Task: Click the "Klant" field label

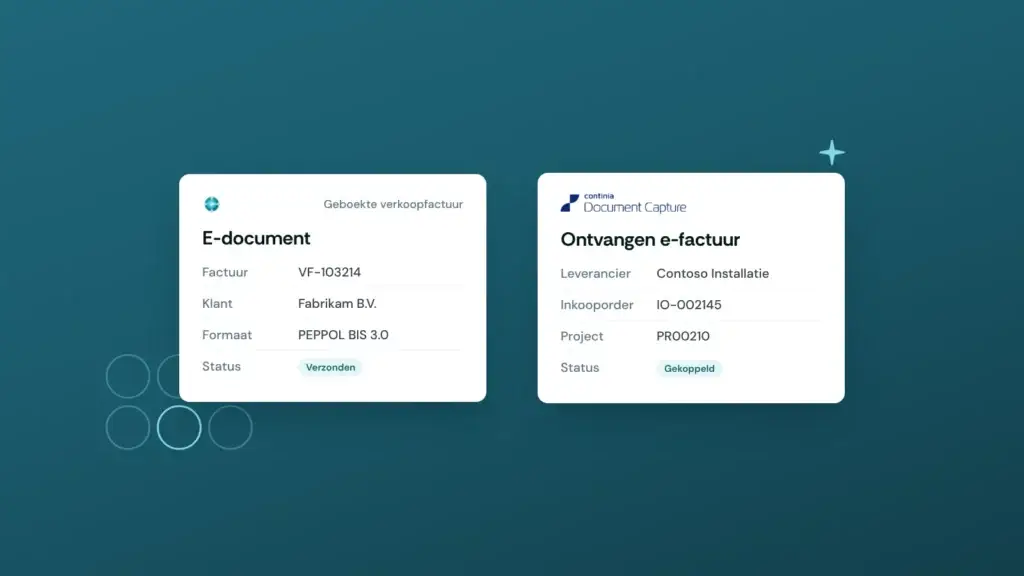Action: pos(217,304)
